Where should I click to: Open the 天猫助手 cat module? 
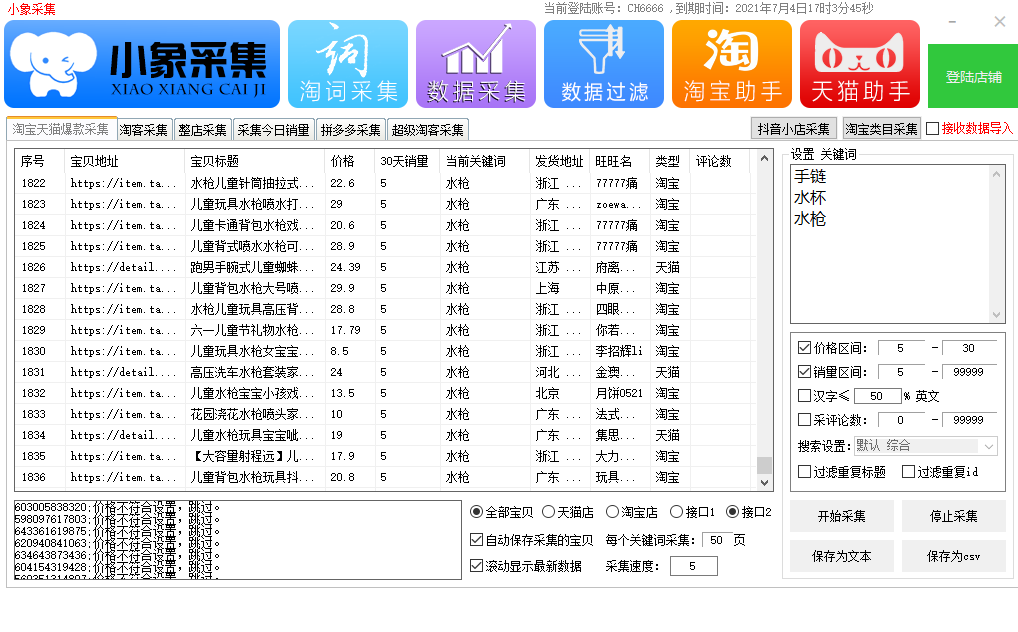[x=860, y=64]
